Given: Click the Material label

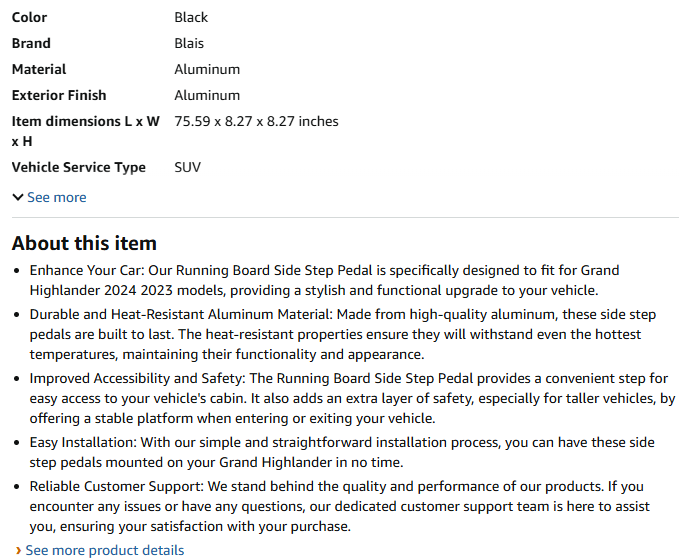Looking at the screenshot, I should point(39,69).
